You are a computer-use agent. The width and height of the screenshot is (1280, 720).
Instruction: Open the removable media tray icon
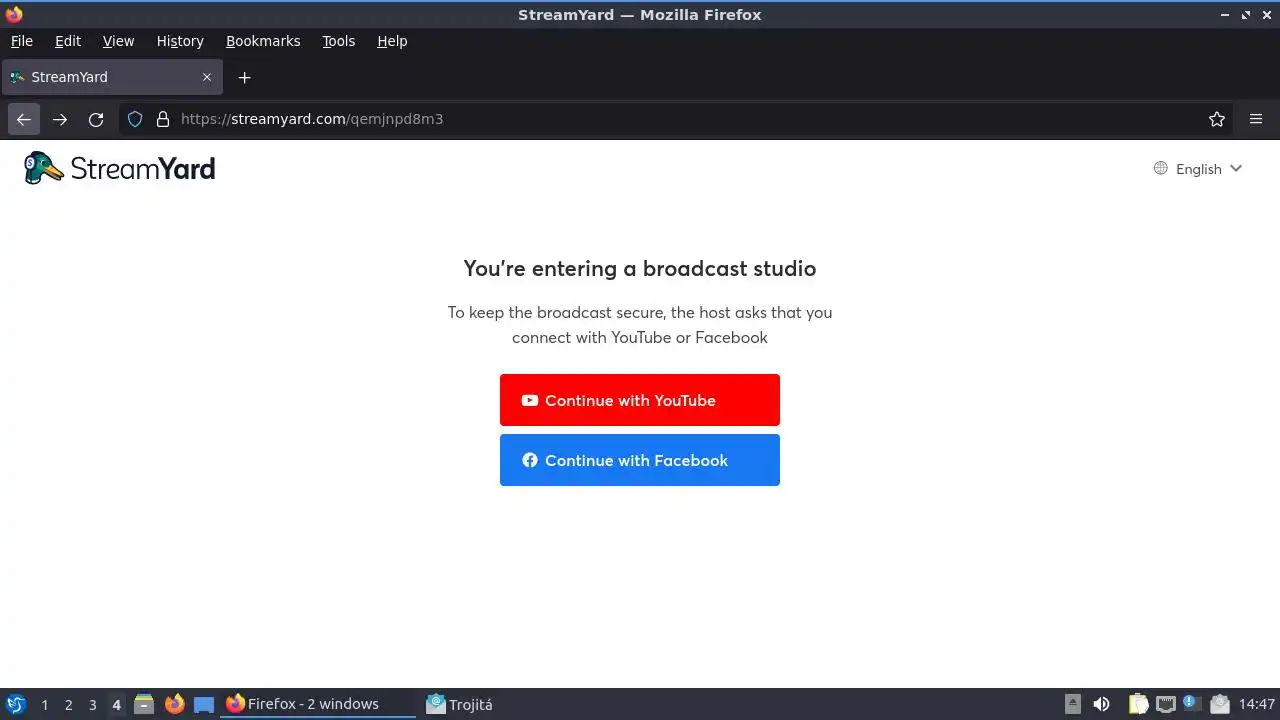point(1073,704)
